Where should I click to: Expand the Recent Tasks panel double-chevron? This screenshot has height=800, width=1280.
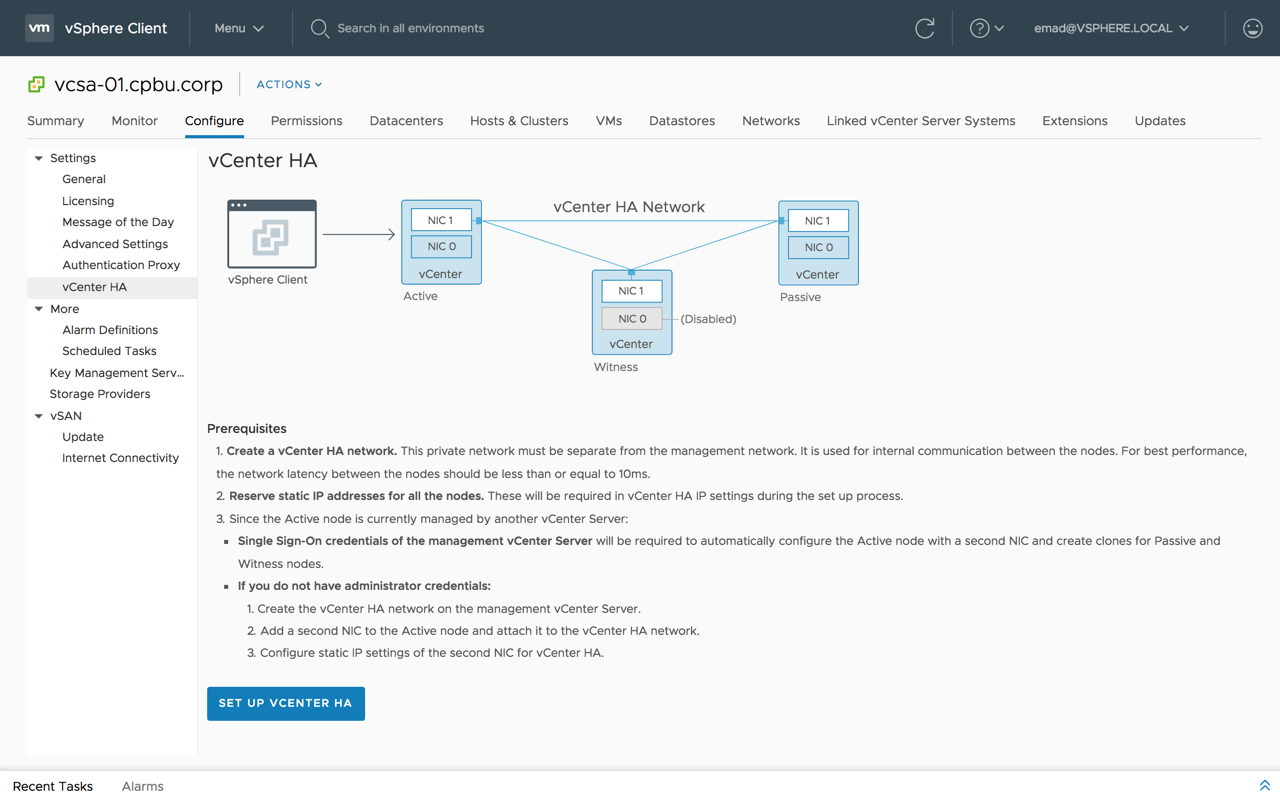tap(1264, 786)
